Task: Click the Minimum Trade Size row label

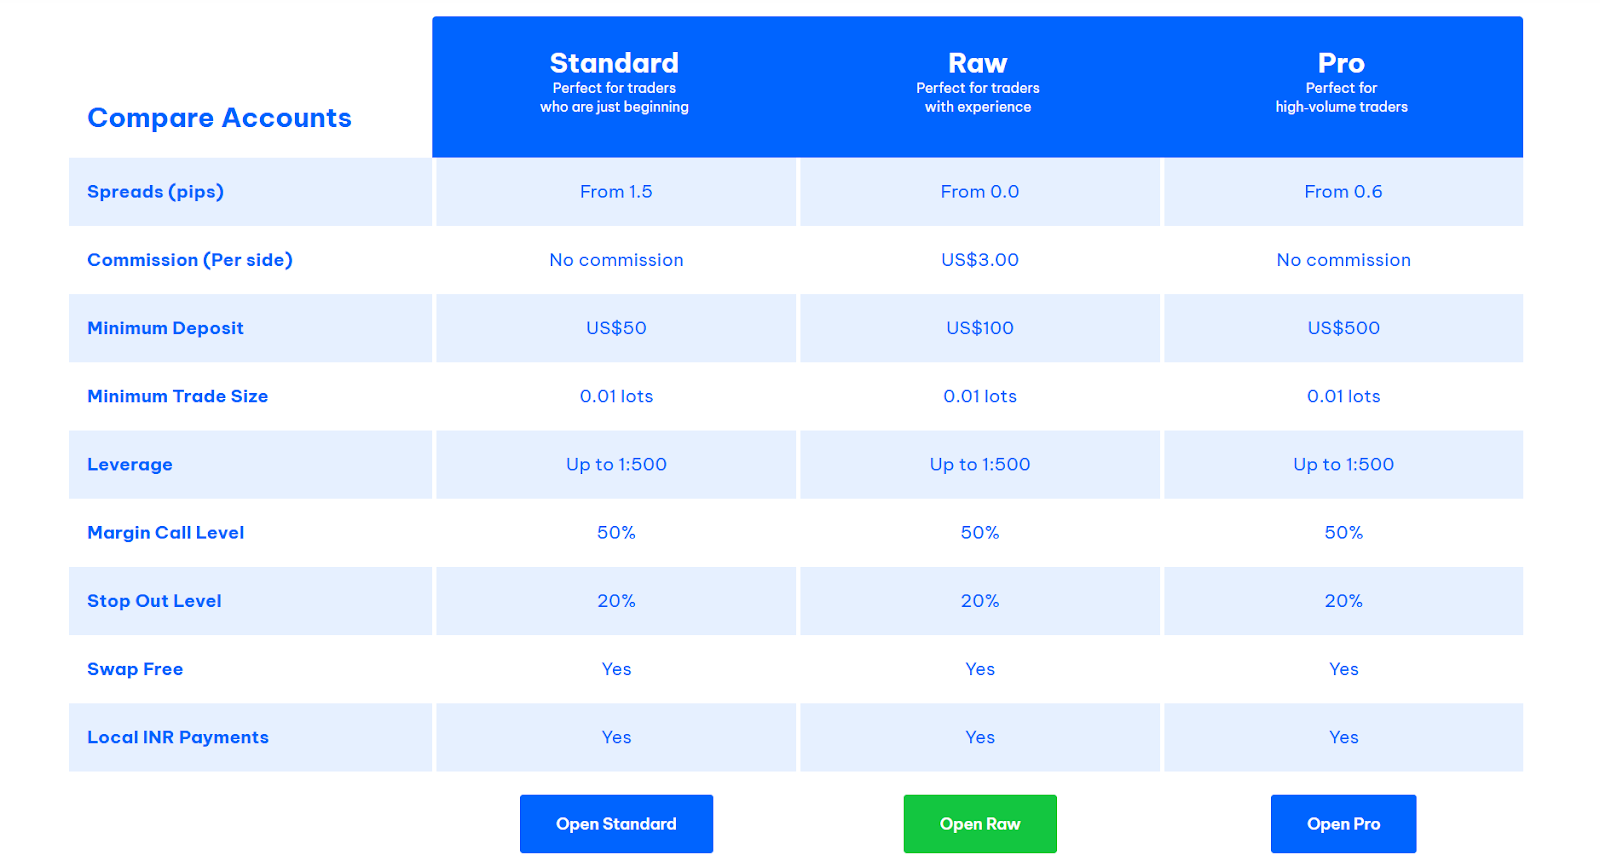Action: click(x=177, y=396)
